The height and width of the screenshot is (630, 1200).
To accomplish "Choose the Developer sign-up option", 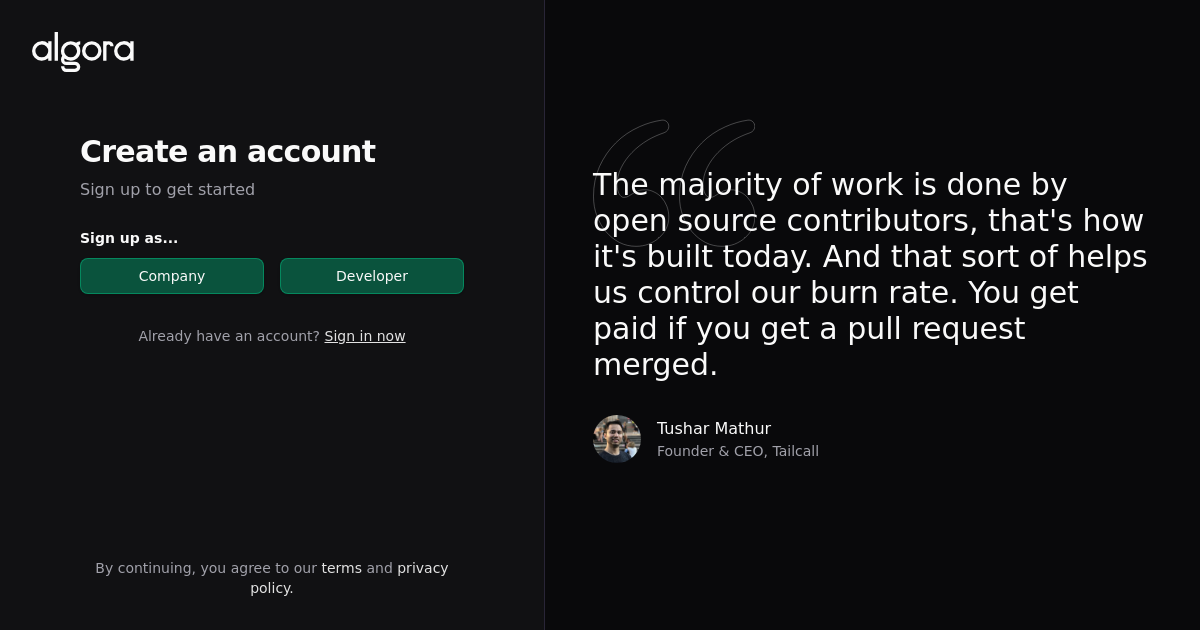I will pos(372,276).
